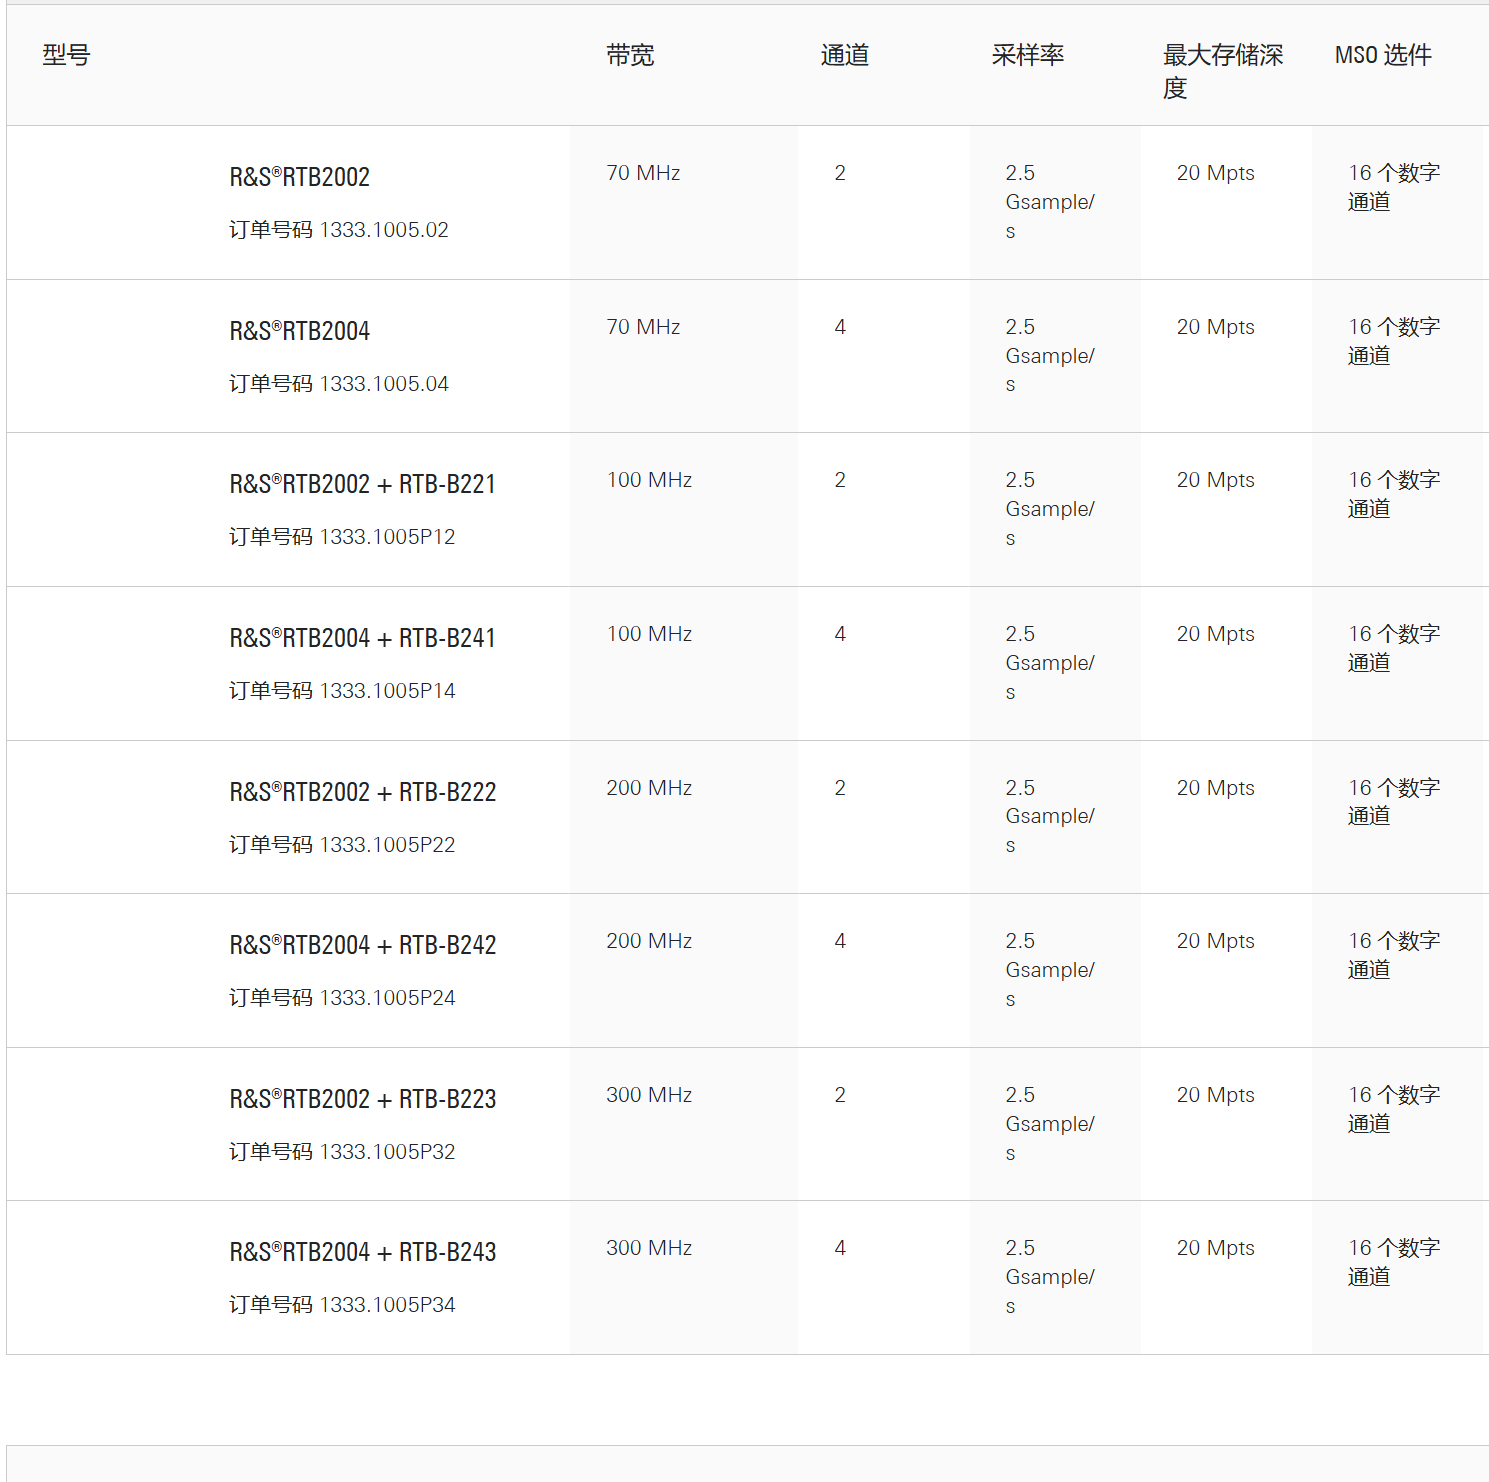Click the 通道 column header
Screen dimensions: 1489x1482
[x=844, y=55]
